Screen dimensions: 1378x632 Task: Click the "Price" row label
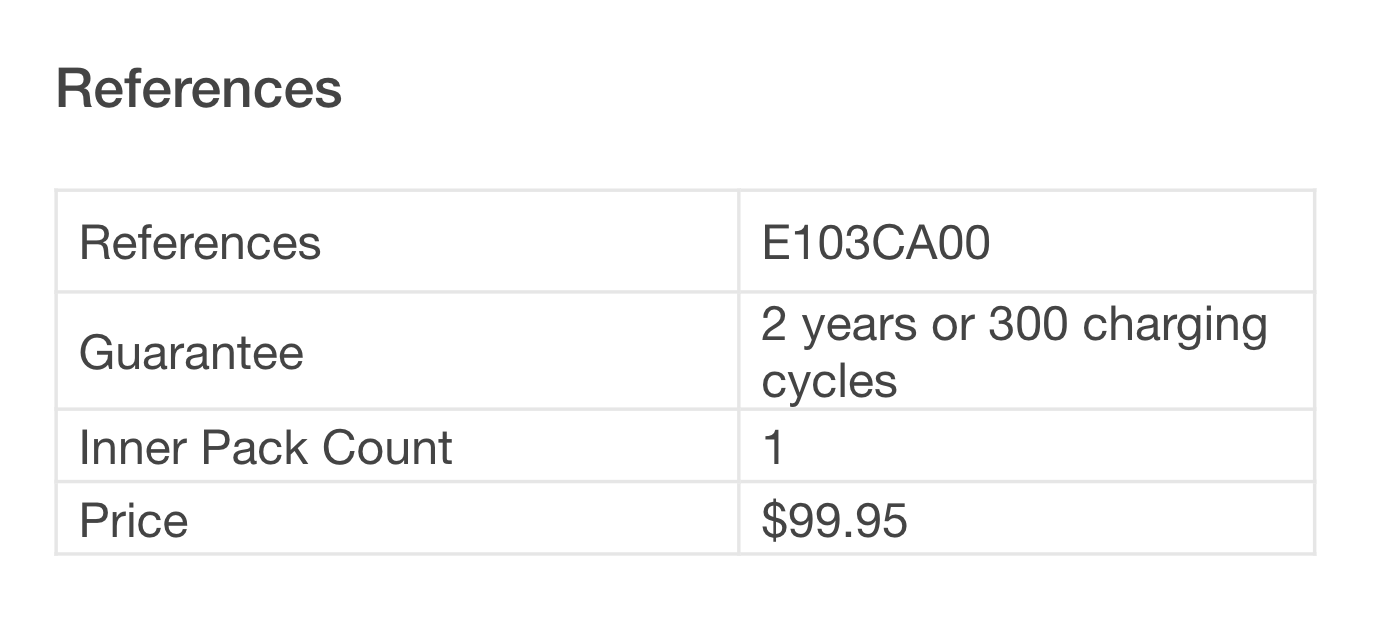pyautogui.click(x=133, y=521)
